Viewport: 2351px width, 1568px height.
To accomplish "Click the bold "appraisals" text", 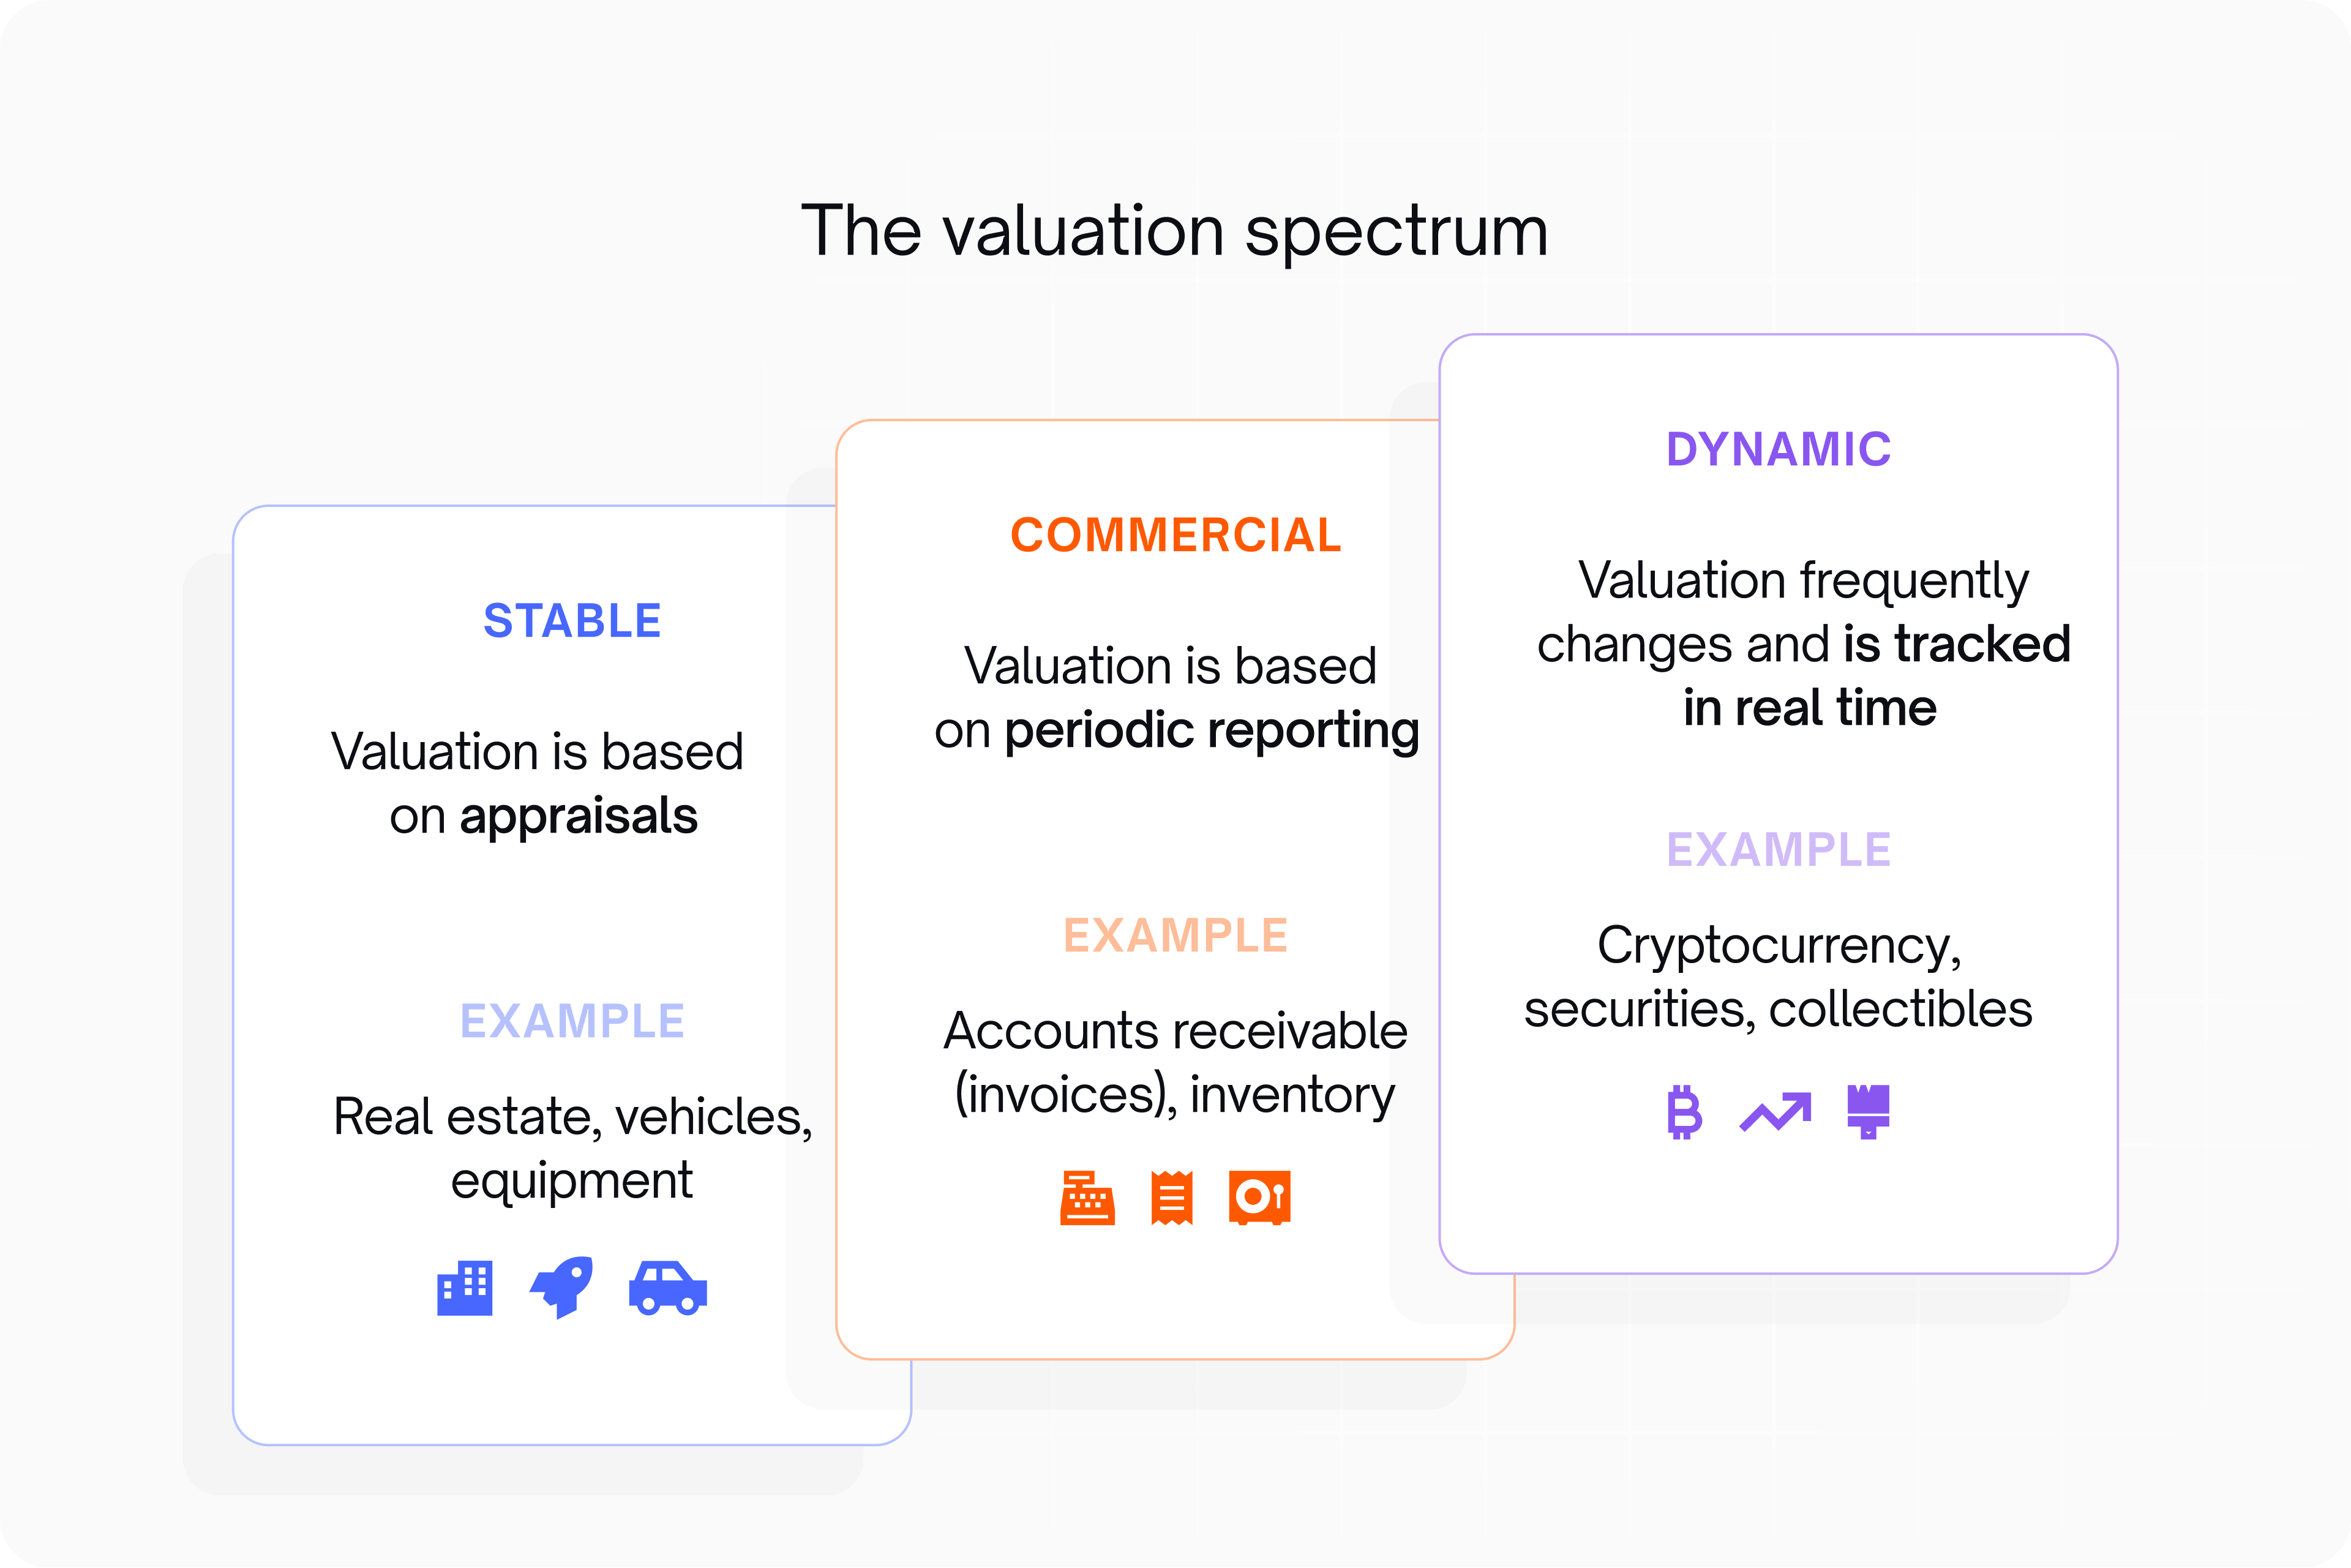I will [x=578, y=817].
